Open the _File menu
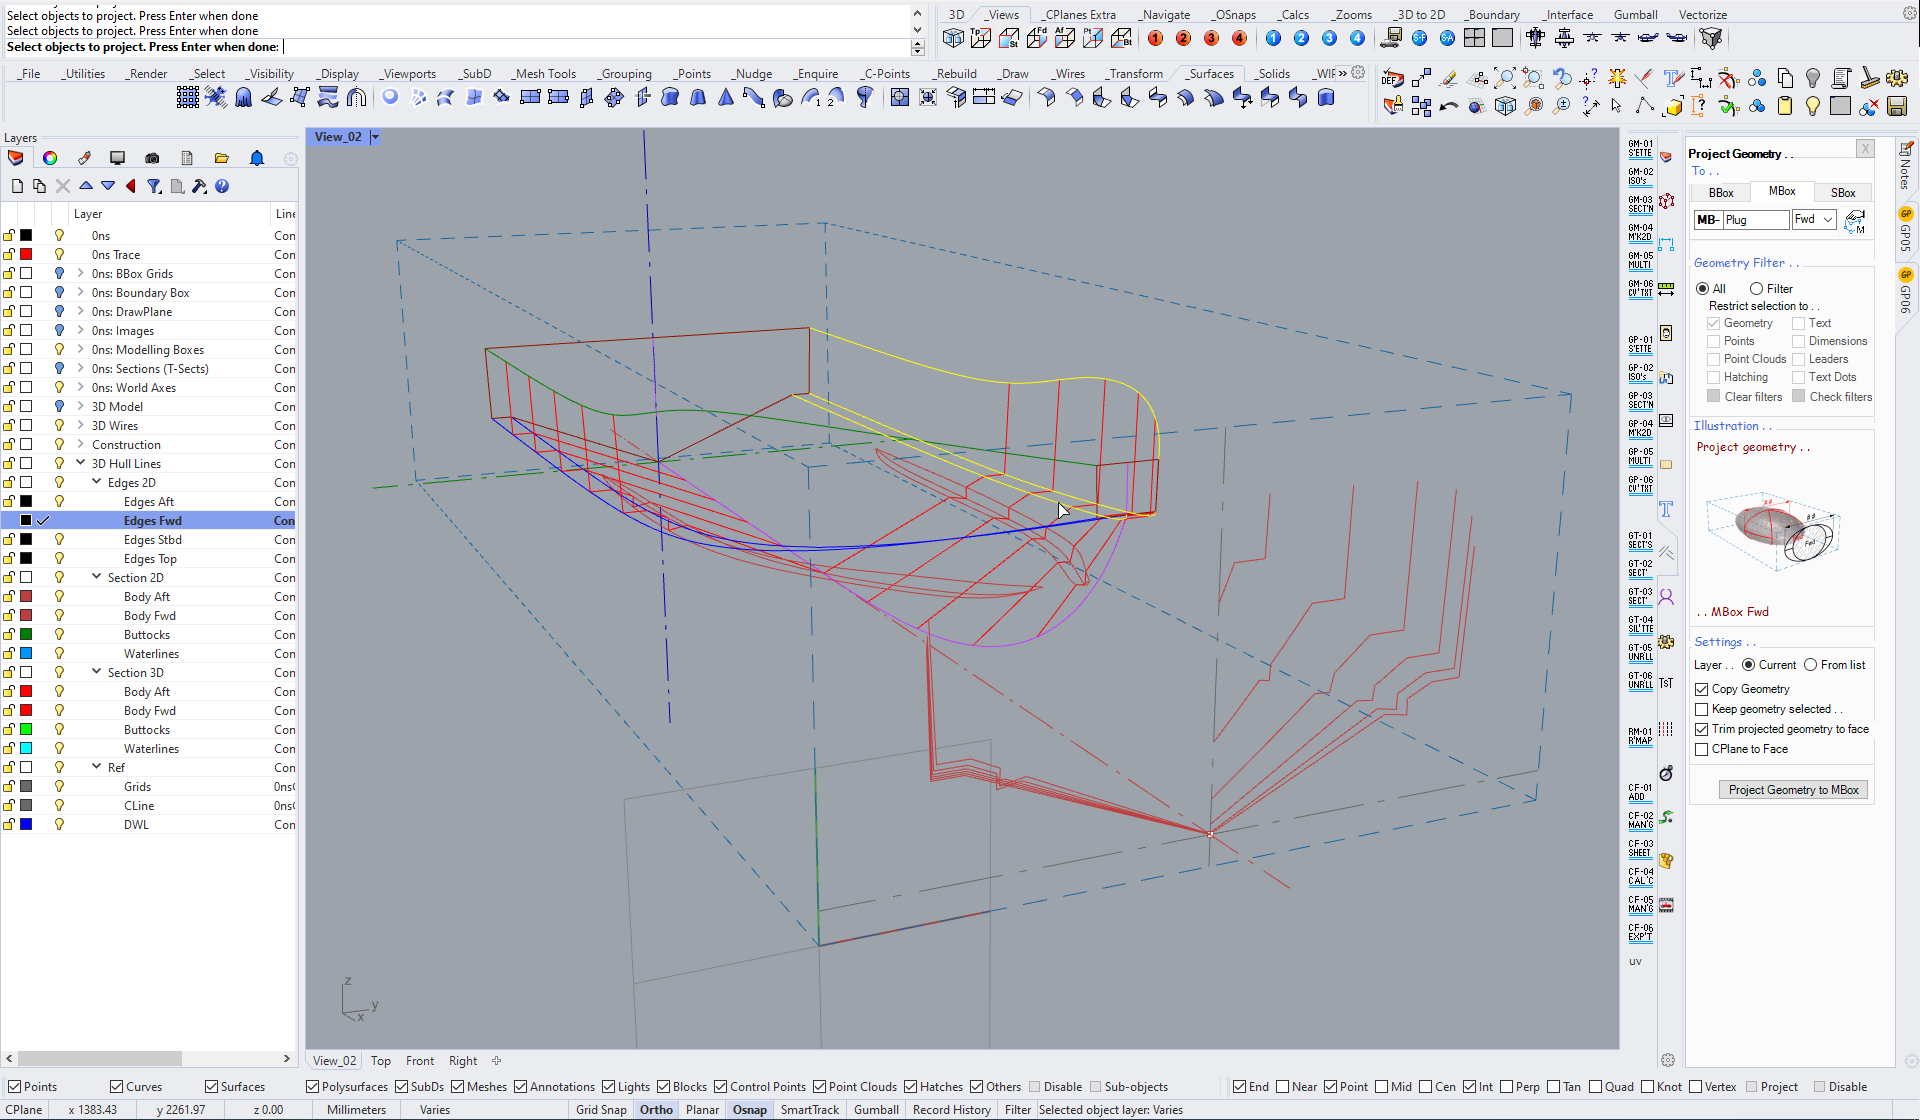Viewport: 1920px width, 1120px height. 29,73
